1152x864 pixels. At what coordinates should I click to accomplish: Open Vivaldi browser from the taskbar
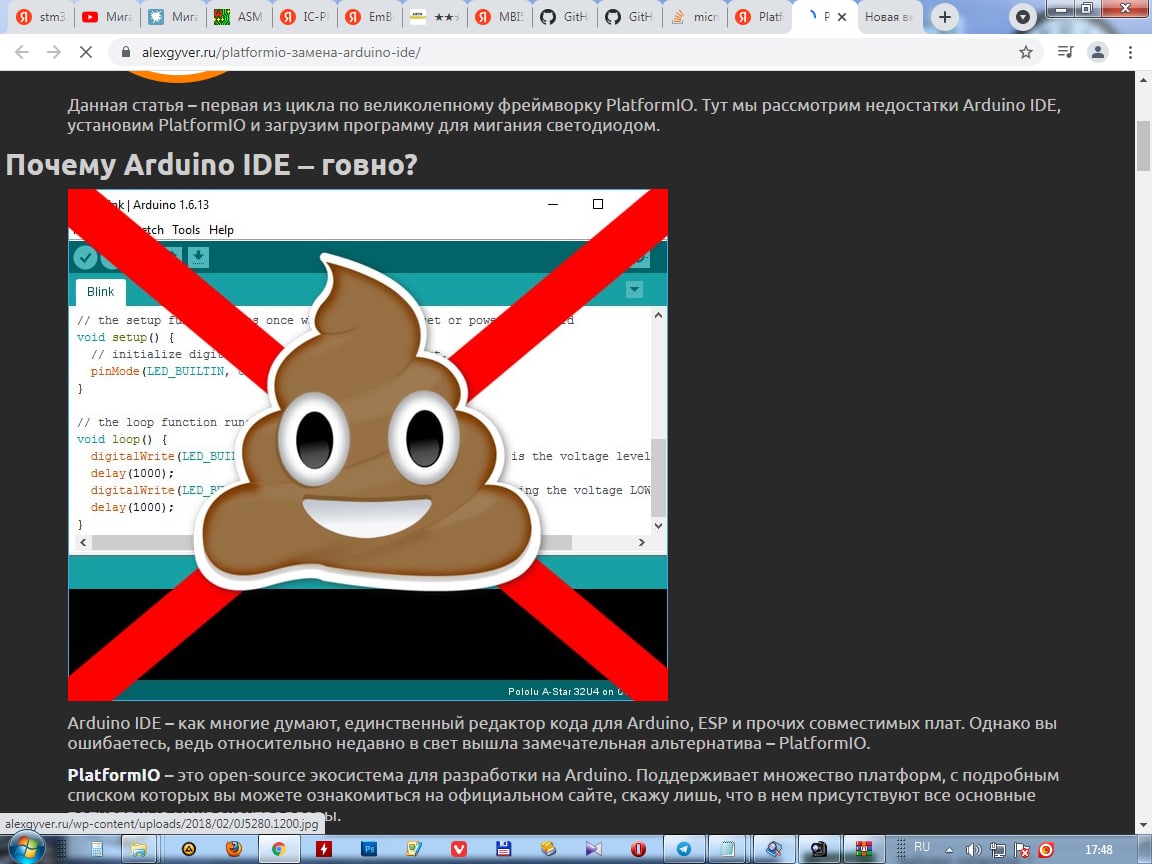458,849
